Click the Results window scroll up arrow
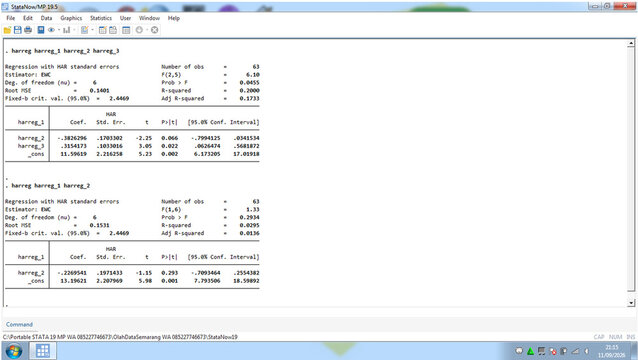This screenshot has height=360, width=638. click(631, 43)
